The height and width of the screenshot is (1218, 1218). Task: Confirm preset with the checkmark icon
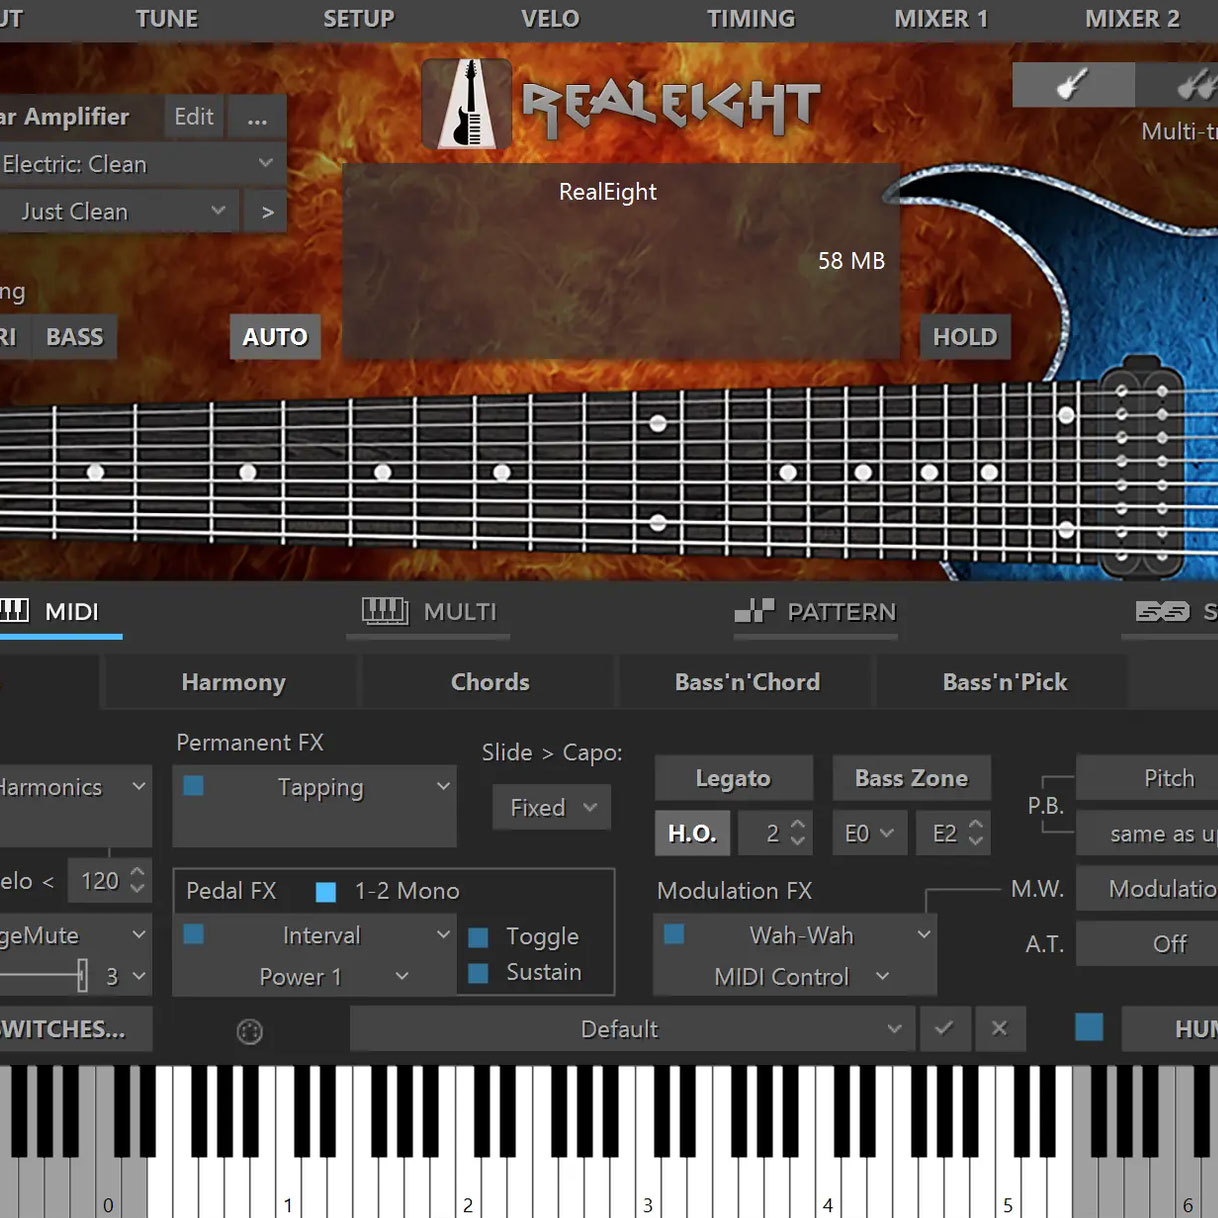(x=944, y=1029)
